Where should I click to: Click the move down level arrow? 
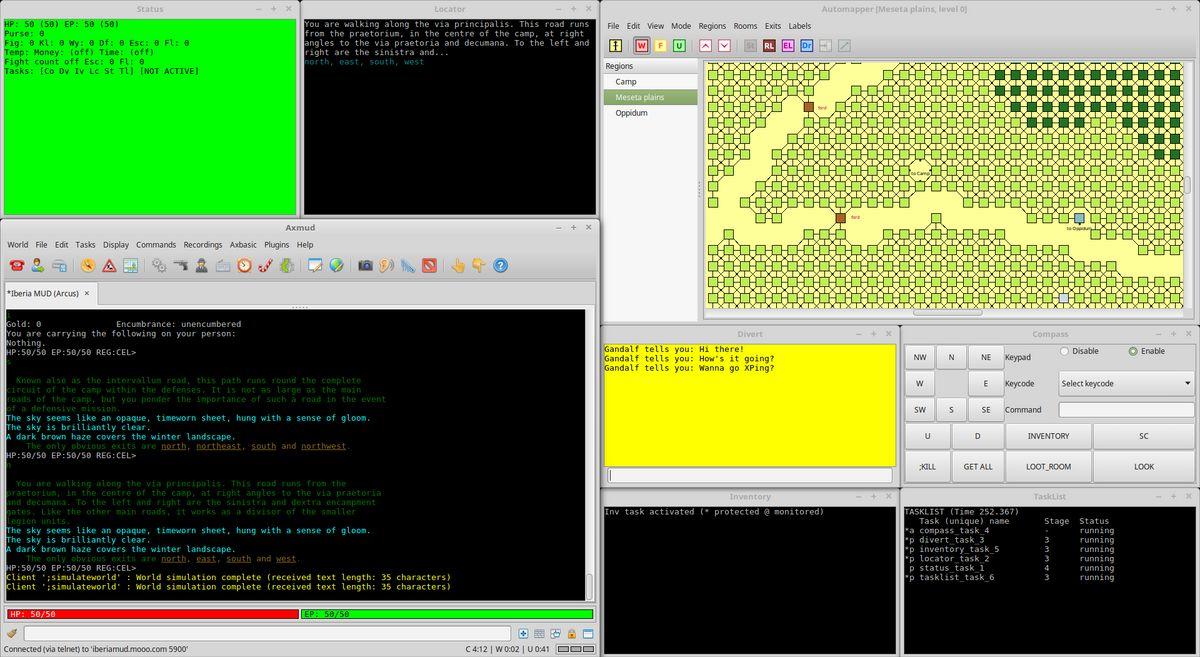725,45
